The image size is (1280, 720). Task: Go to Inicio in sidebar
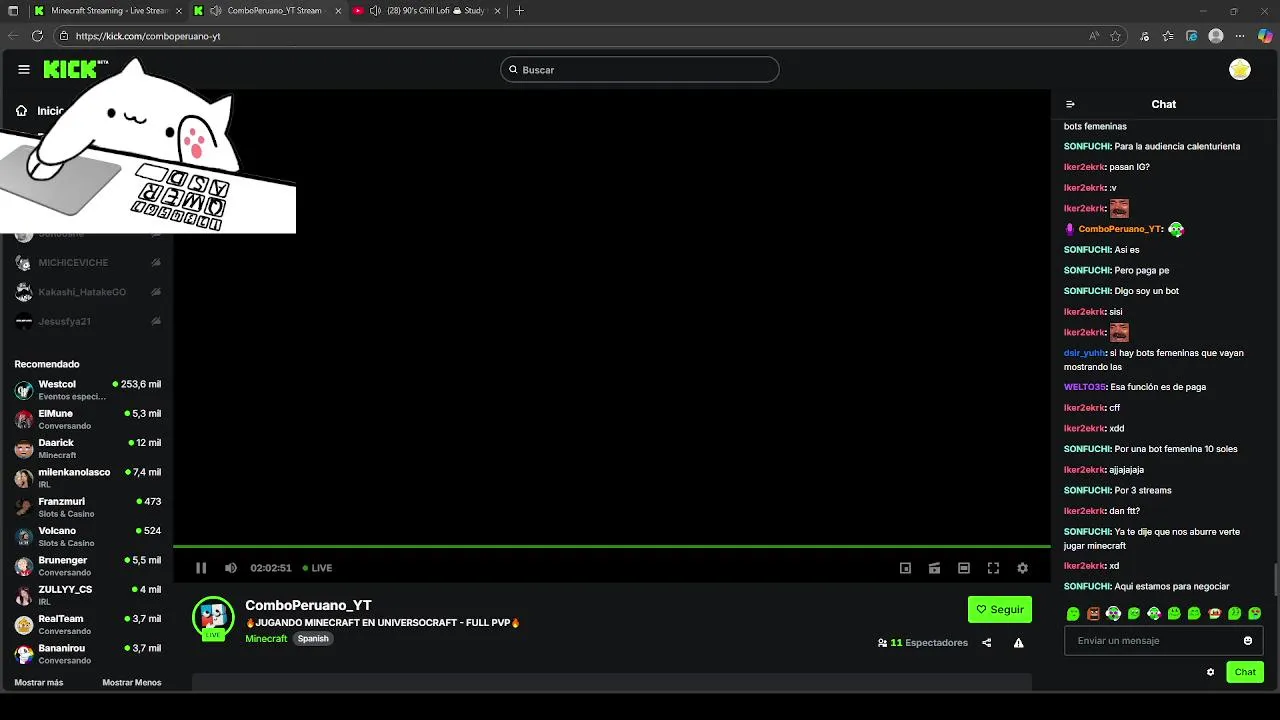point(40,111)
